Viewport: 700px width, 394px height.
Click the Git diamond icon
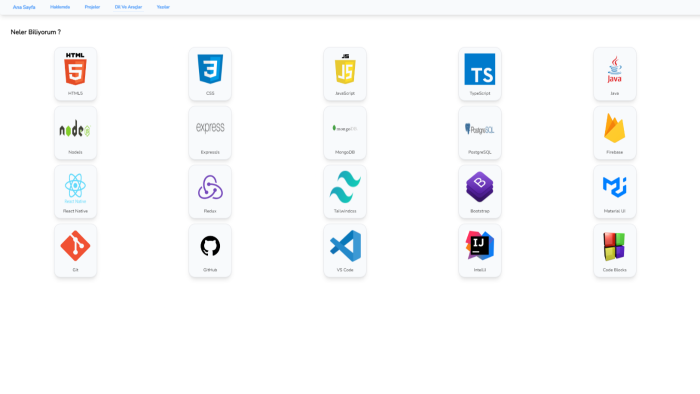click(75, 245)
